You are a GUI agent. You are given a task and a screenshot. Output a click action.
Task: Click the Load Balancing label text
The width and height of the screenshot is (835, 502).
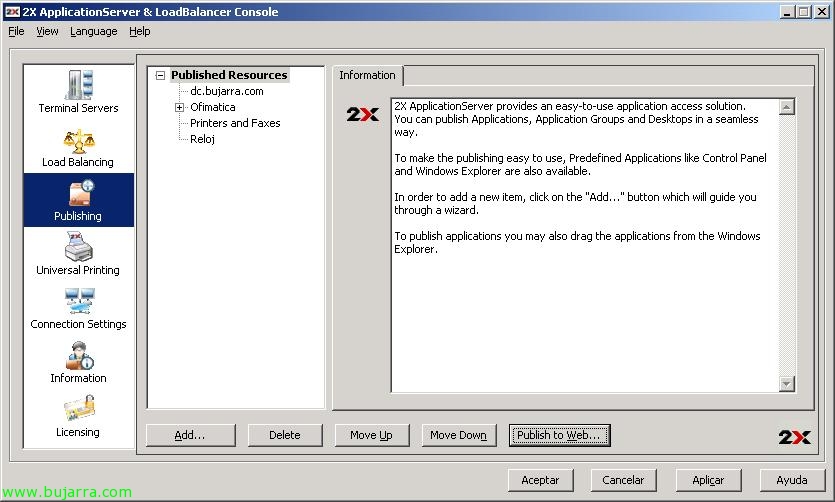[78, 162]
